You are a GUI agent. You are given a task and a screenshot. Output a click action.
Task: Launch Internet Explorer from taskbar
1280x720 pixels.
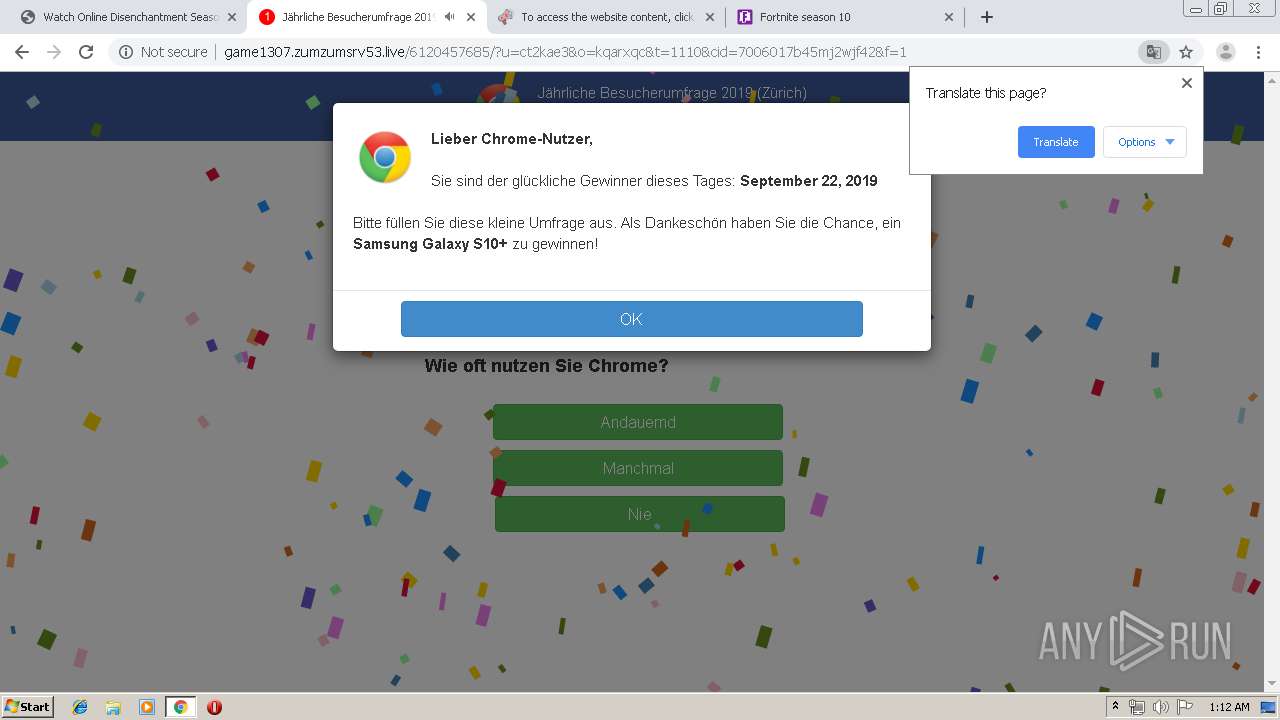point(80,707)
